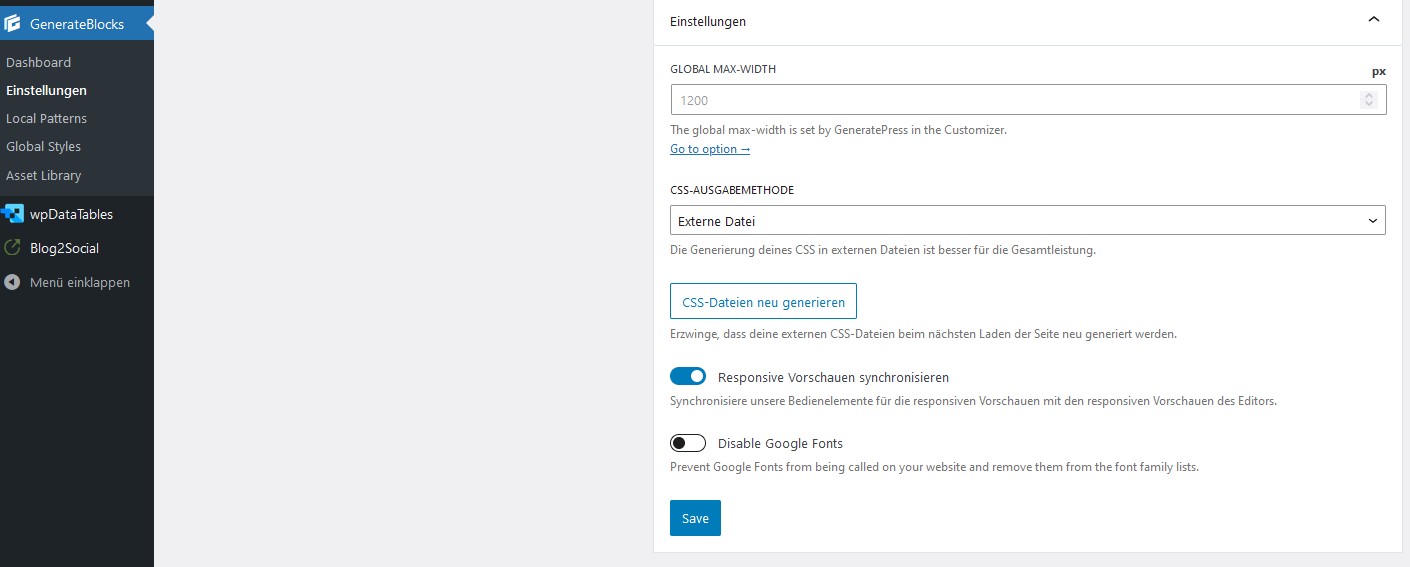Open the Dashboard menu item
This screenshot has width=1410, height=567.
click(x=38, y=62)
